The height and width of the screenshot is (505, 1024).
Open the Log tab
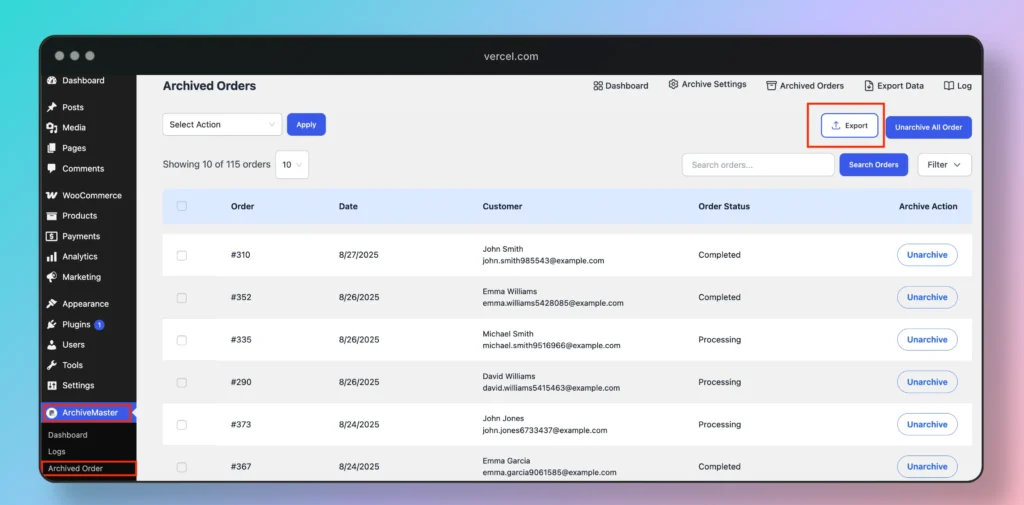(x=958, y=86)
